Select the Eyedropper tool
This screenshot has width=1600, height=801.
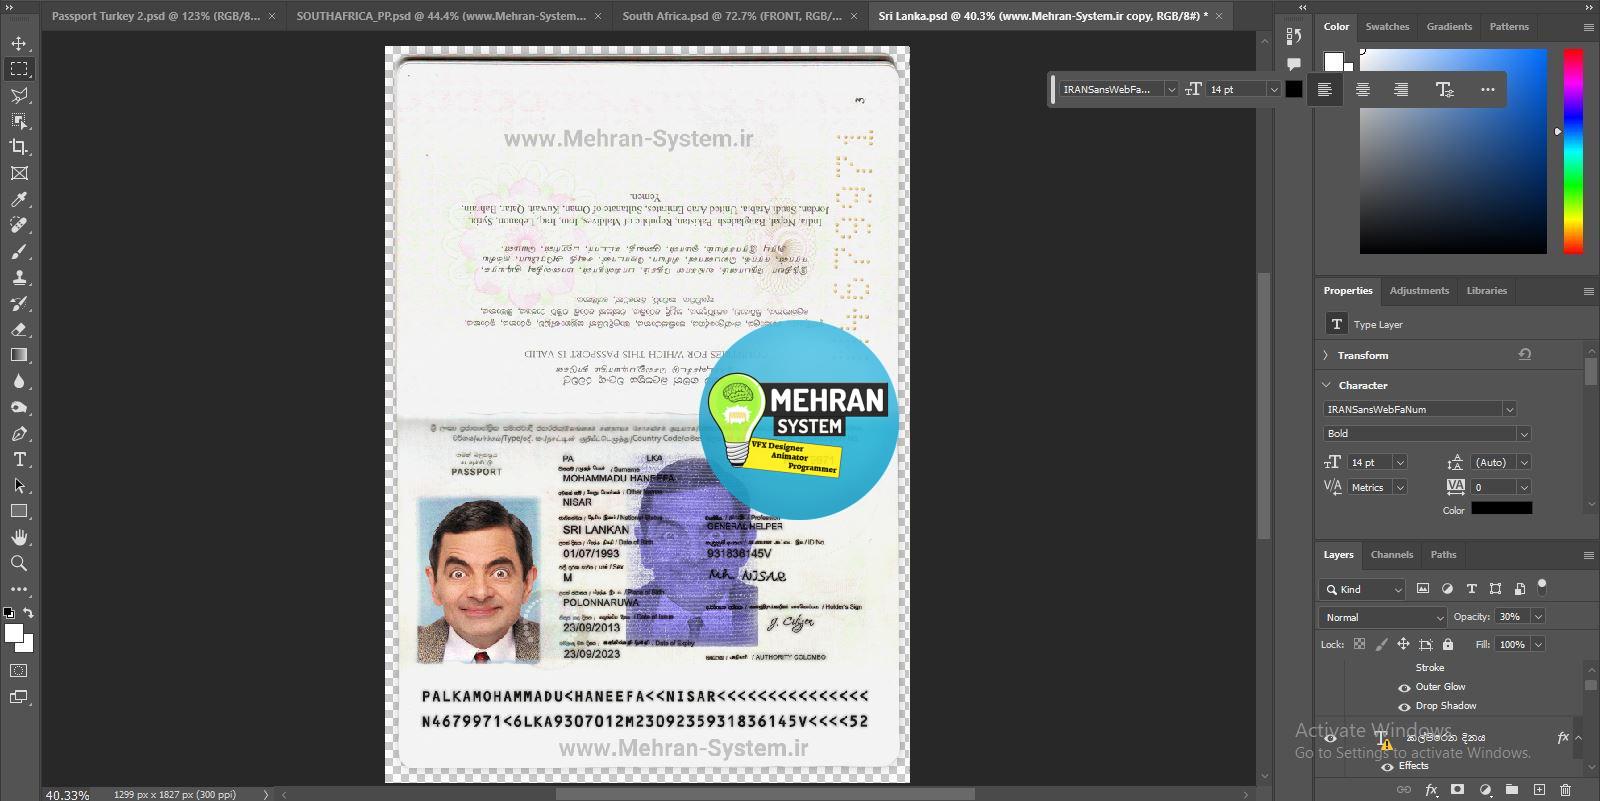coord(19,199)
